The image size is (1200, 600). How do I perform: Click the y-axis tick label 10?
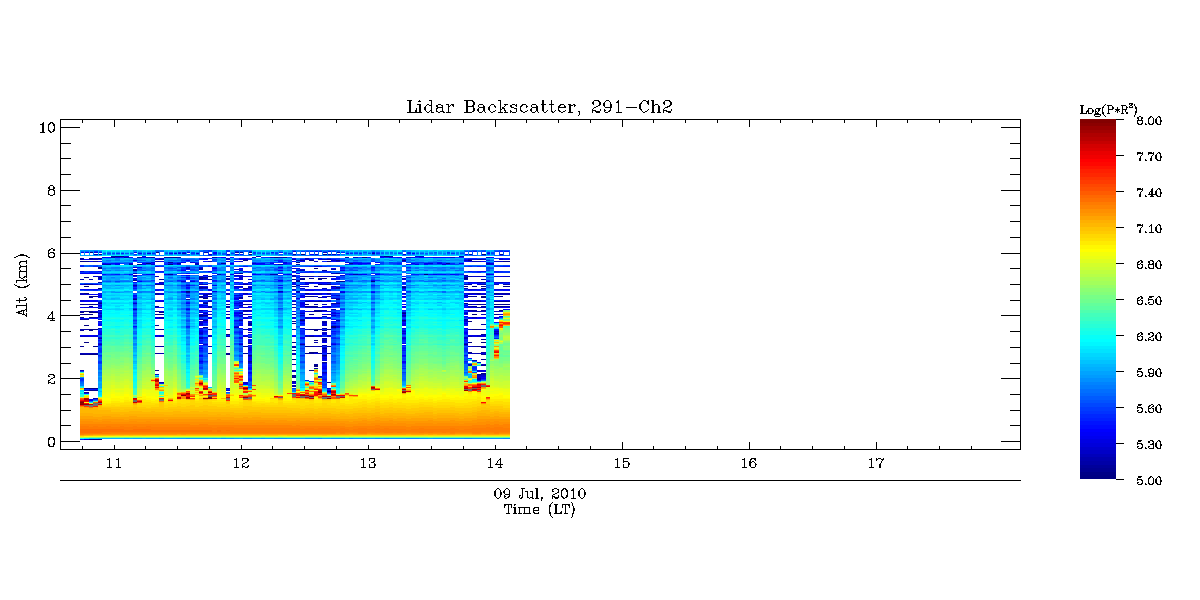(x=46, y=127)
